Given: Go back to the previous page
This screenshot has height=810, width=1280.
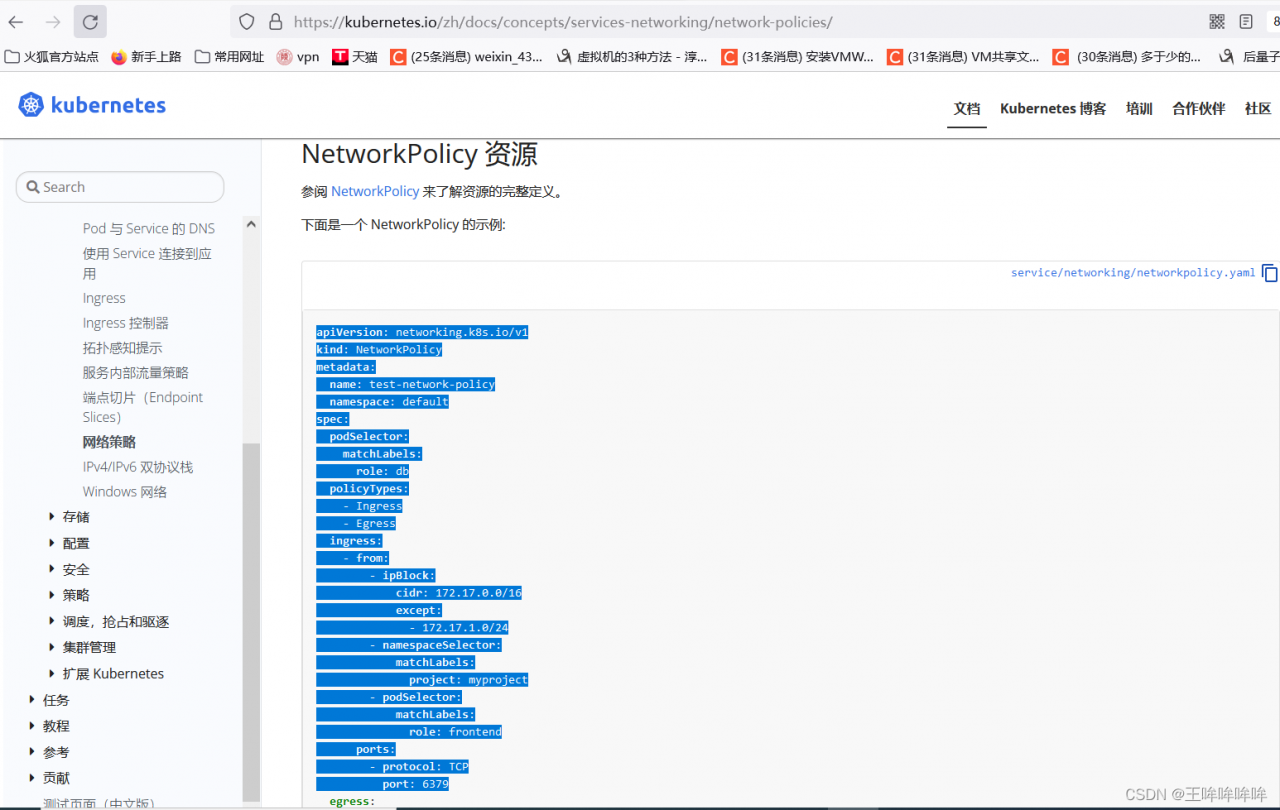Looking at the screenshot, I should (x=17, y=22).
